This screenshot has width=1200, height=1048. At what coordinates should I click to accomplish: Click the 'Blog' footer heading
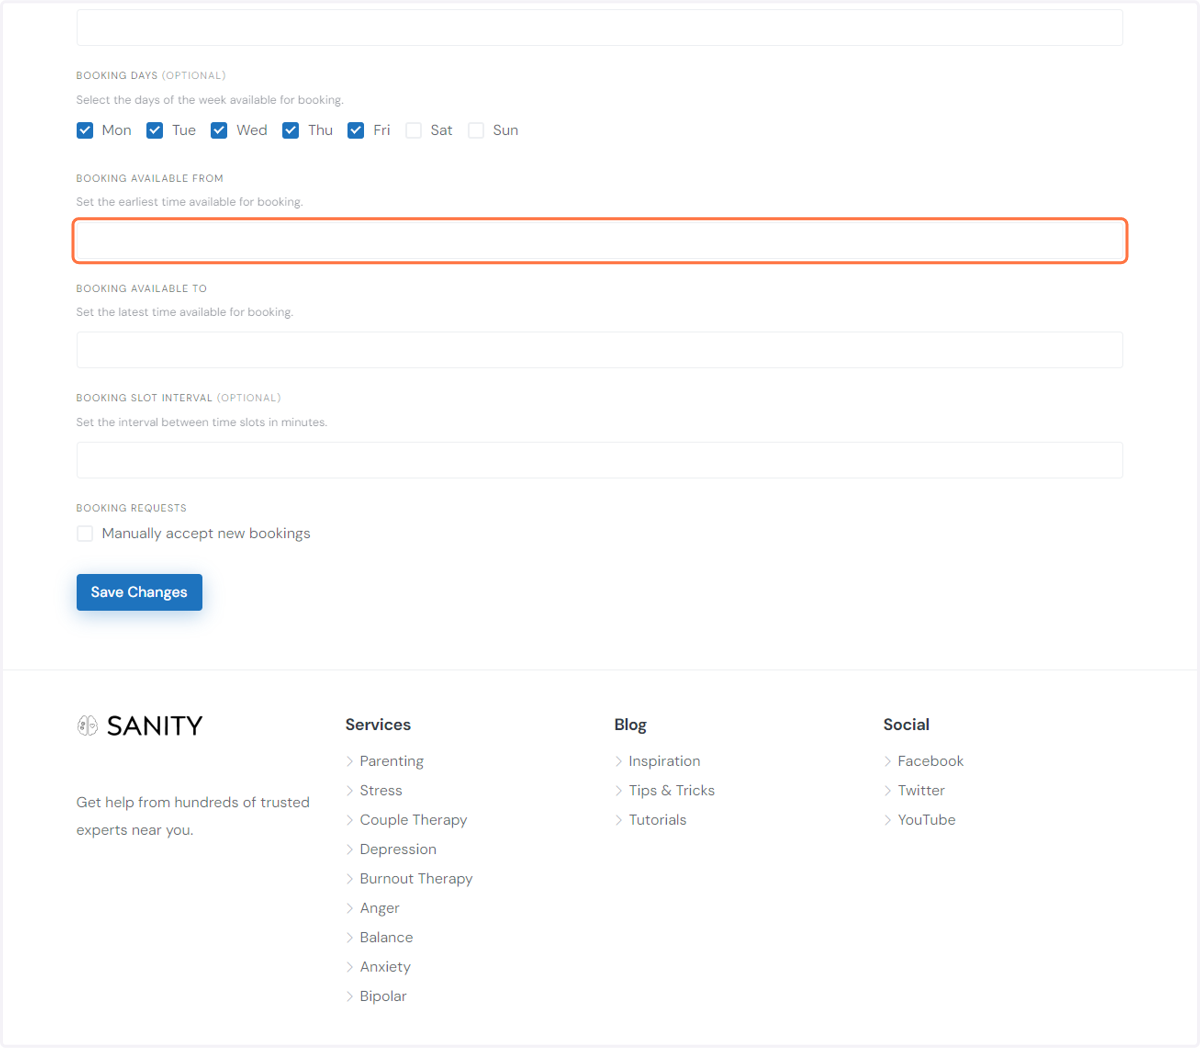coord(630,725)
